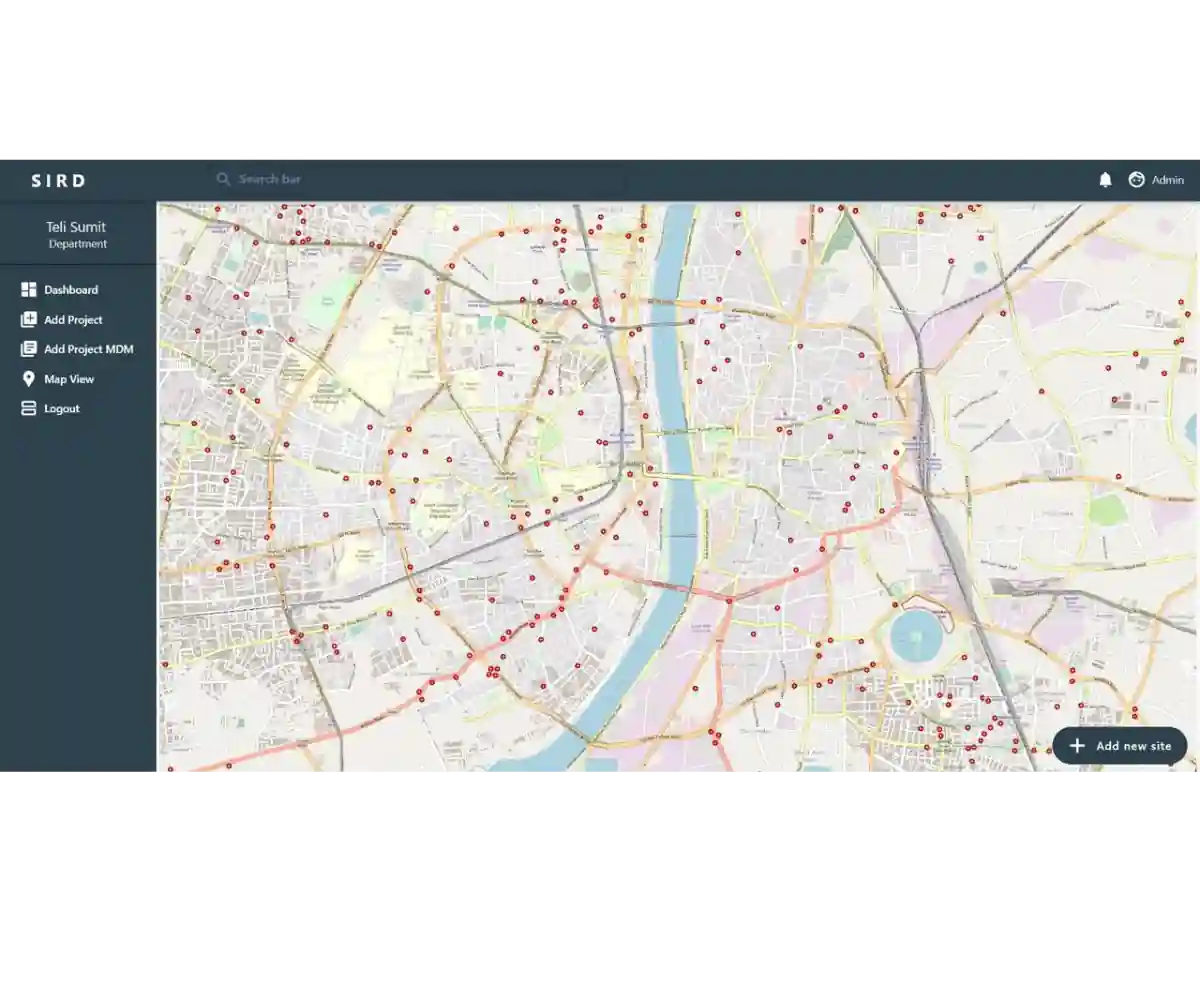1200x1000 pixels.
Task: Open the Admin account label
Action: 1167,180
